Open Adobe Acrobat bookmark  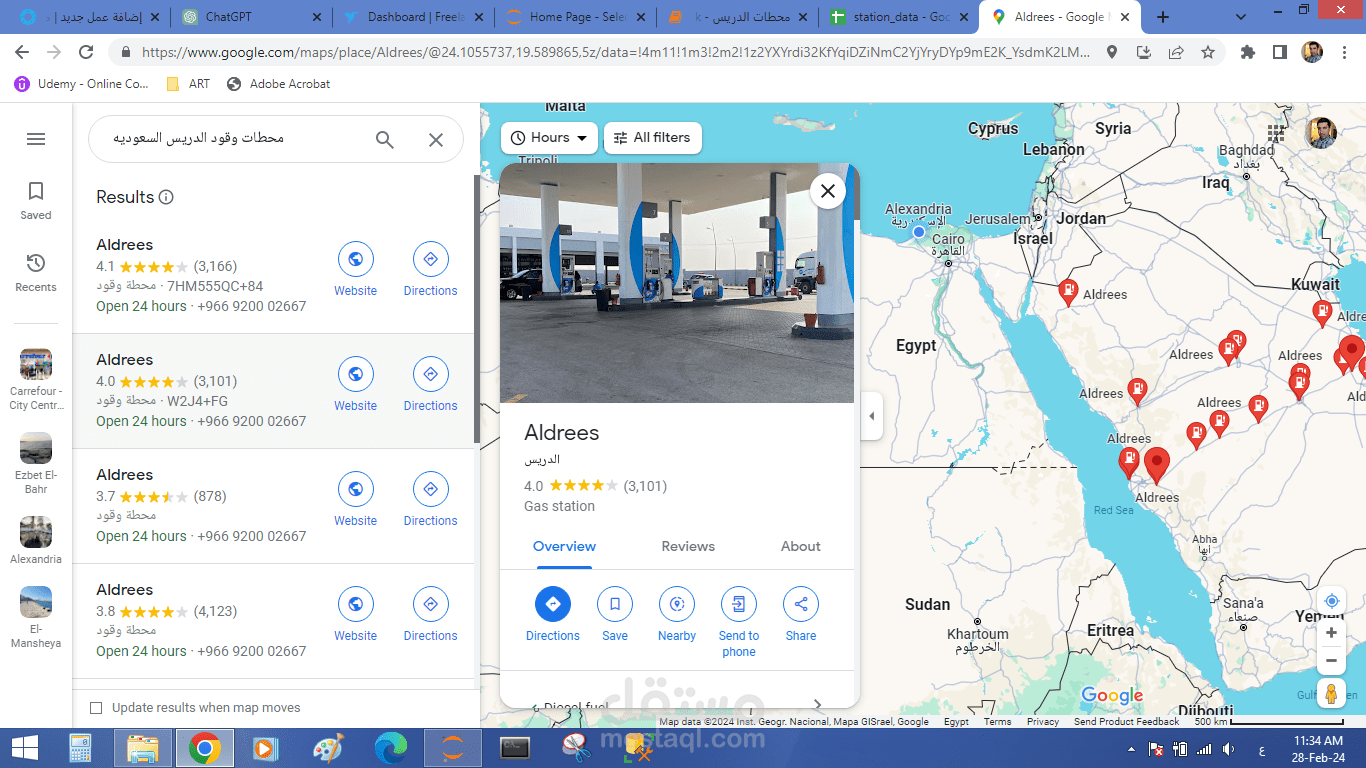[279, 84]
